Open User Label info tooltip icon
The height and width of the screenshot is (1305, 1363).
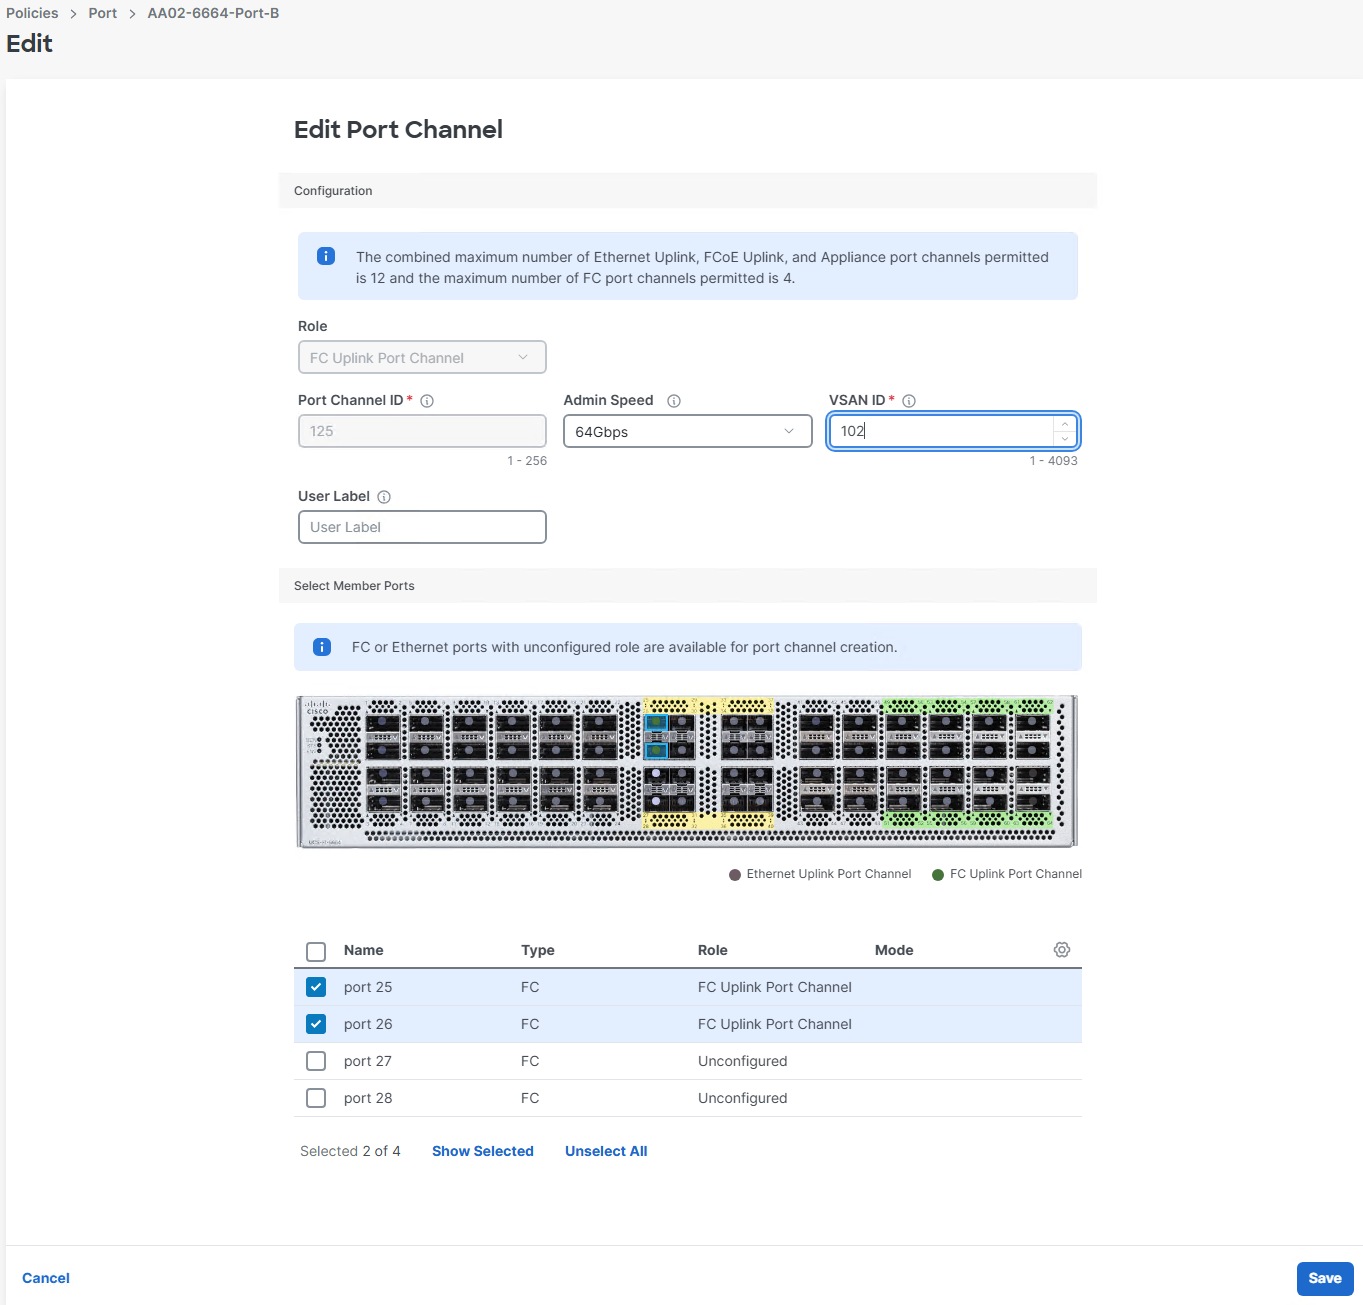click(x=384, y=497)
